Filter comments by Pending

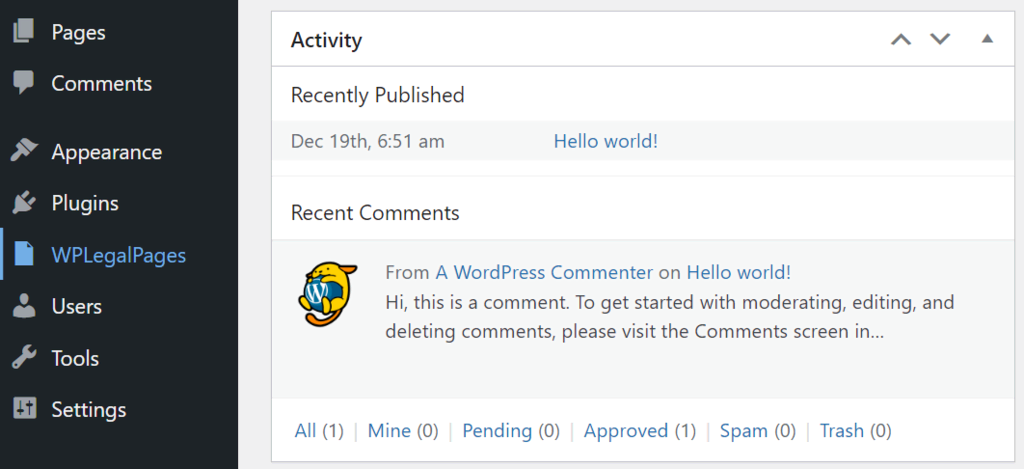click(x=497, y=431)
